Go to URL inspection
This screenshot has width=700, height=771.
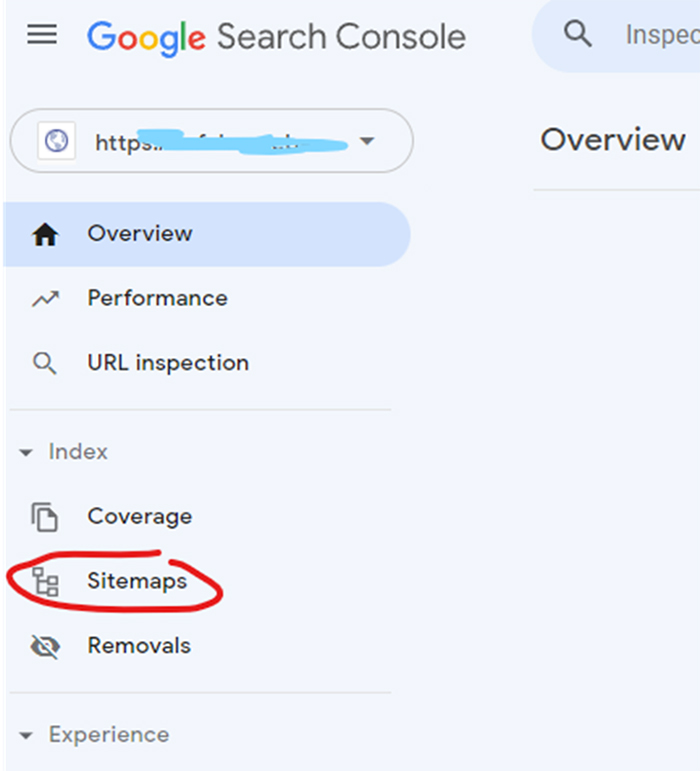pos(168,363)
